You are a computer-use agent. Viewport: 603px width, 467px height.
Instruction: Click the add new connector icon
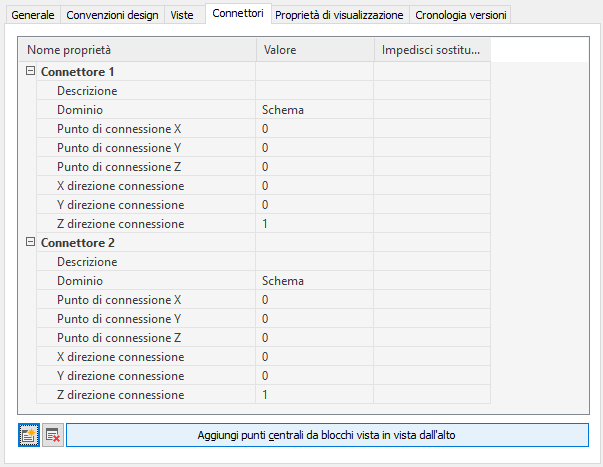pyautogui.click(x=29, y=435)
